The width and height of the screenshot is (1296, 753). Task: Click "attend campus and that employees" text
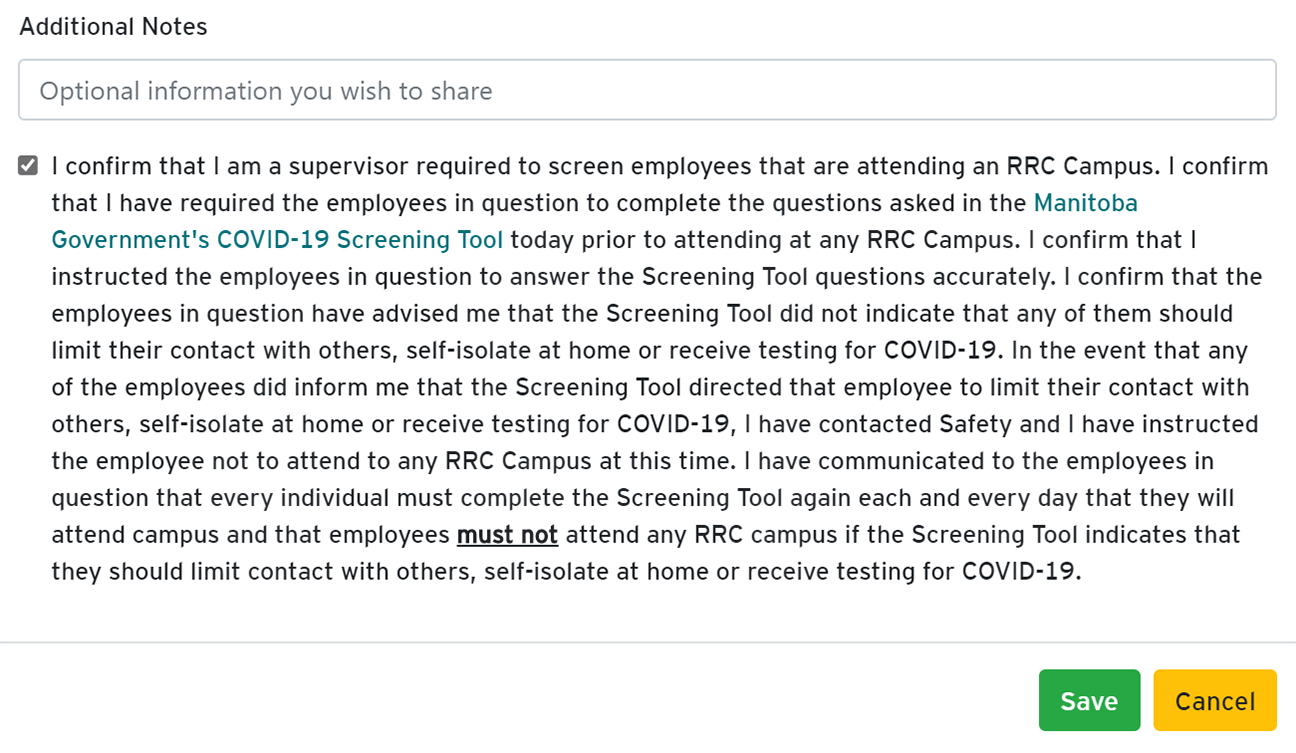tap(250, 535)
